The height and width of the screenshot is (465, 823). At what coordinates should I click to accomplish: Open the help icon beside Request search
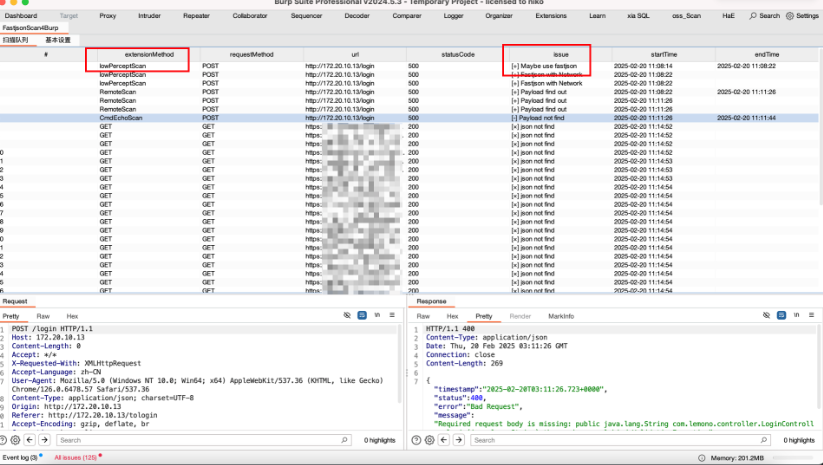[x=3, y=440]
